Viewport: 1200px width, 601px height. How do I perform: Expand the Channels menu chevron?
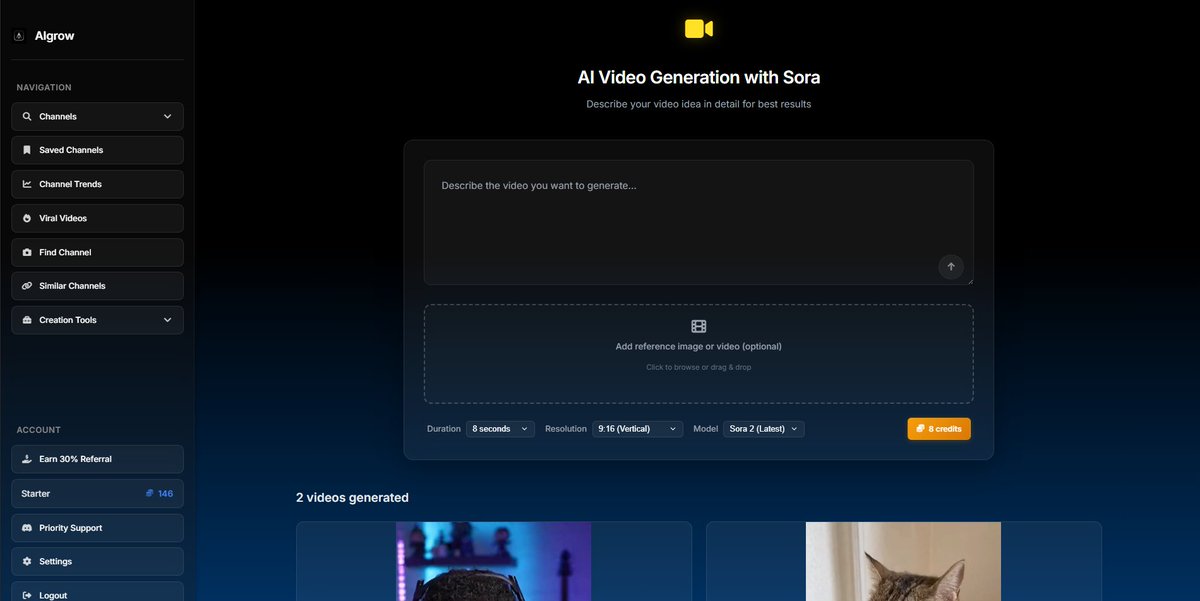pos(167,117)
